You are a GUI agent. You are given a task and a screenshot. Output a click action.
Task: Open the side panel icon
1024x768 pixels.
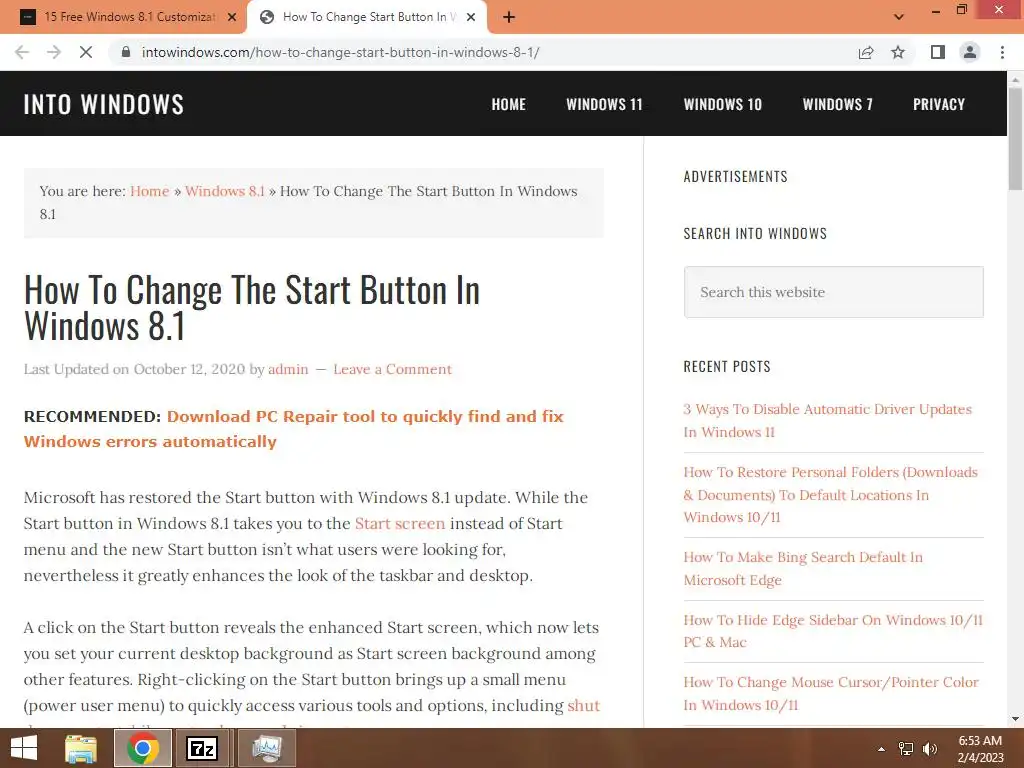[x=938, y=52]
